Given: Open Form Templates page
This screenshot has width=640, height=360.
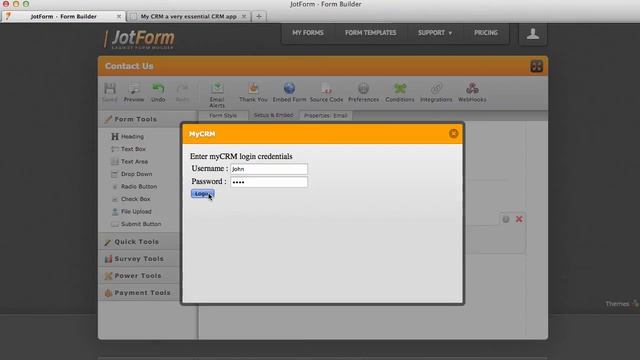Looking at the screenshot, I should click(371, 33).
